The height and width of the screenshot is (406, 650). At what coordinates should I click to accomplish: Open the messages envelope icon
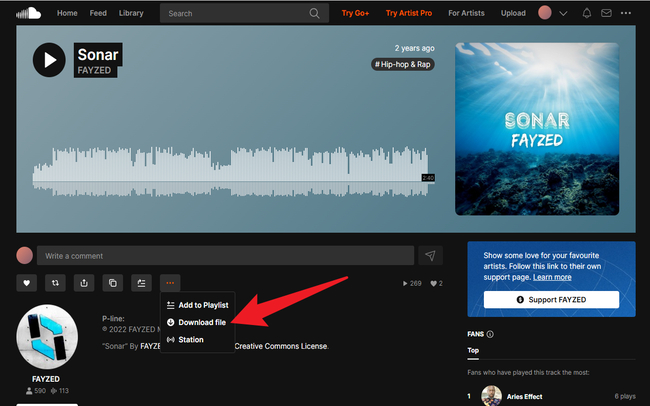[x=606, y=13]
